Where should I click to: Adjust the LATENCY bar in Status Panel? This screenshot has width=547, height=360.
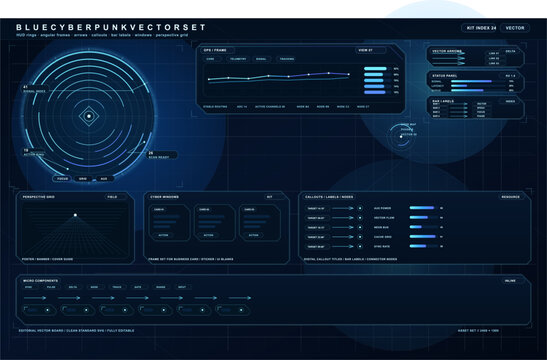(x=478, y=86)
